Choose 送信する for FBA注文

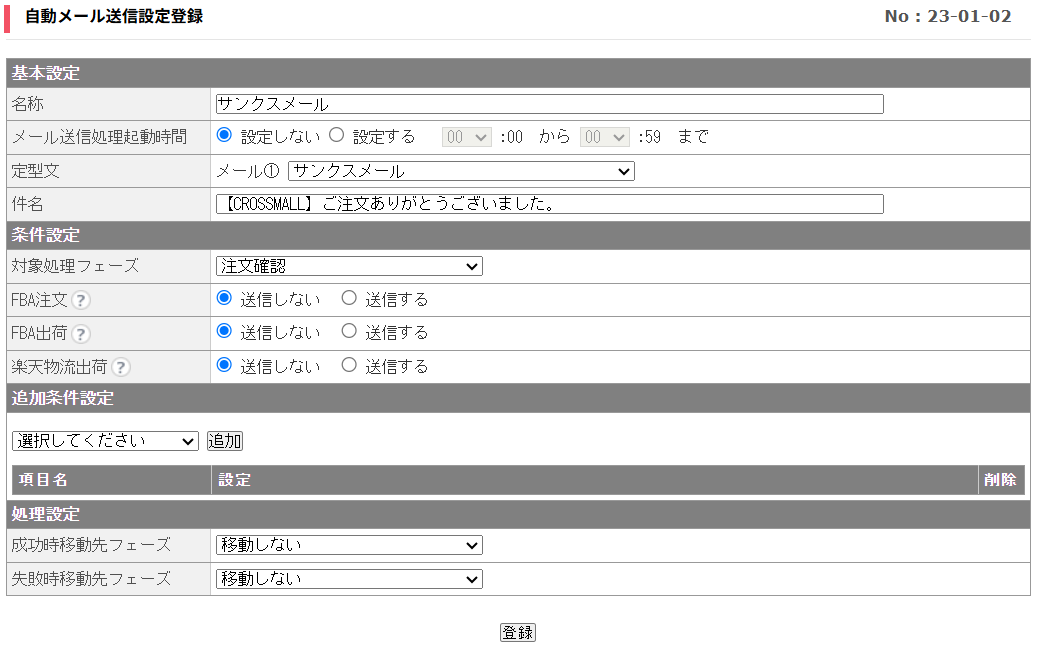pos(349,298)
